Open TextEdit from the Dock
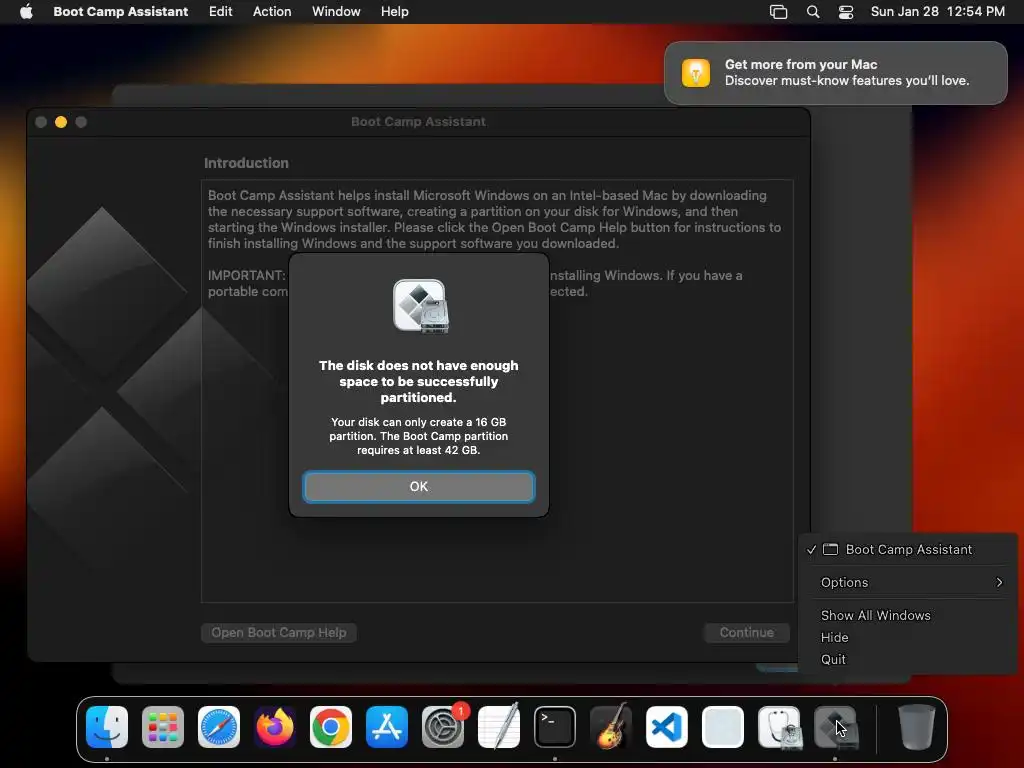This screenshot has height=768, width=1024. 500,727
